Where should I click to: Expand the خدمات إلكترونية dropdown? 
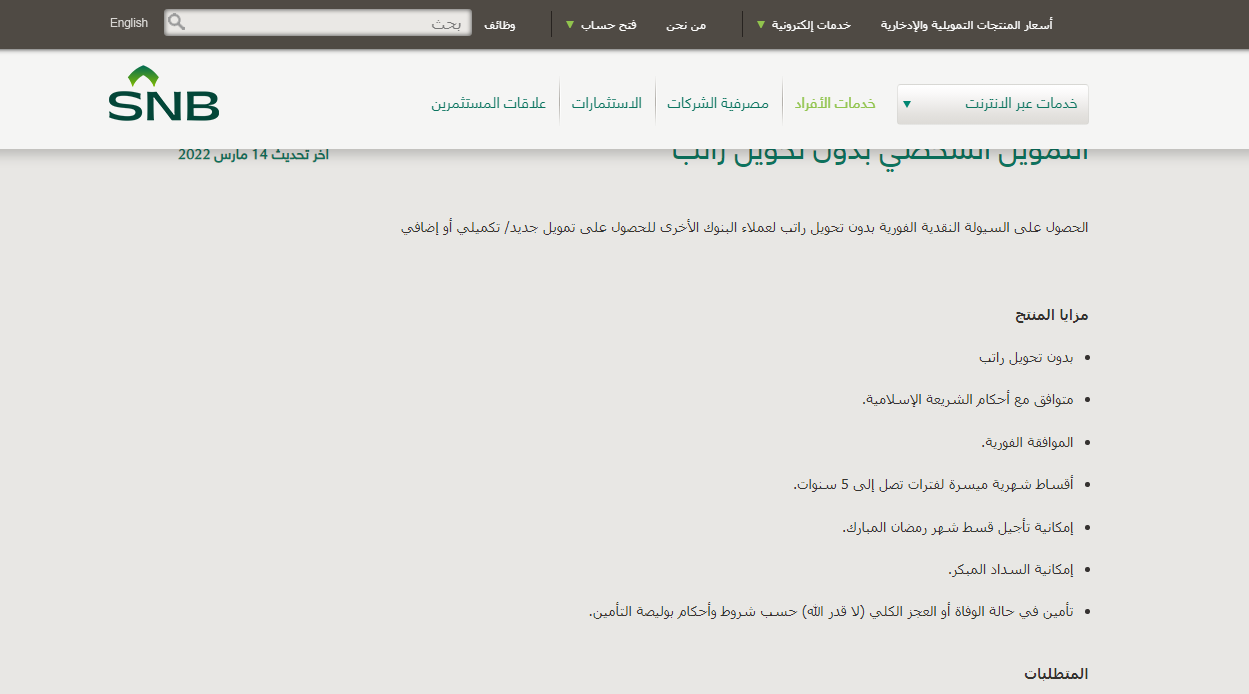pos(804,24)
